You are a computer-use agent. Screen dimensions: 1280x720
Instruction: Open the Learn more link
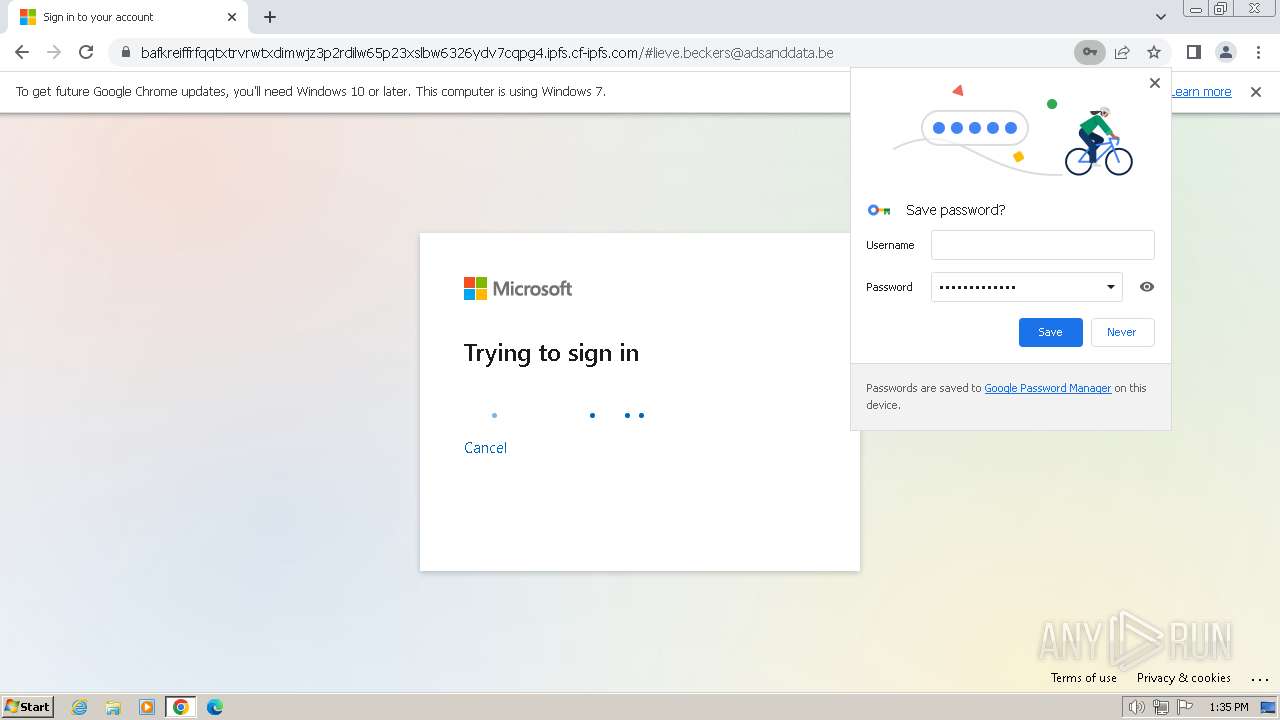1201,91
